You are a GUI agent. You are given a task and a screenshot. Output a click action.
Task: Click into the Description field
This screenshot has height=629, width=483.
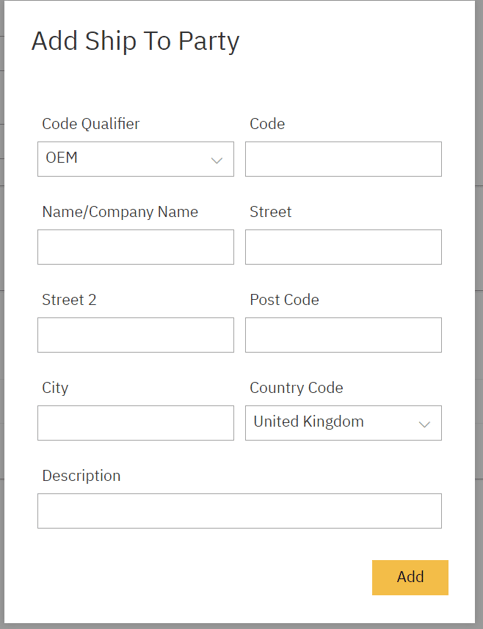pos(239,511)
